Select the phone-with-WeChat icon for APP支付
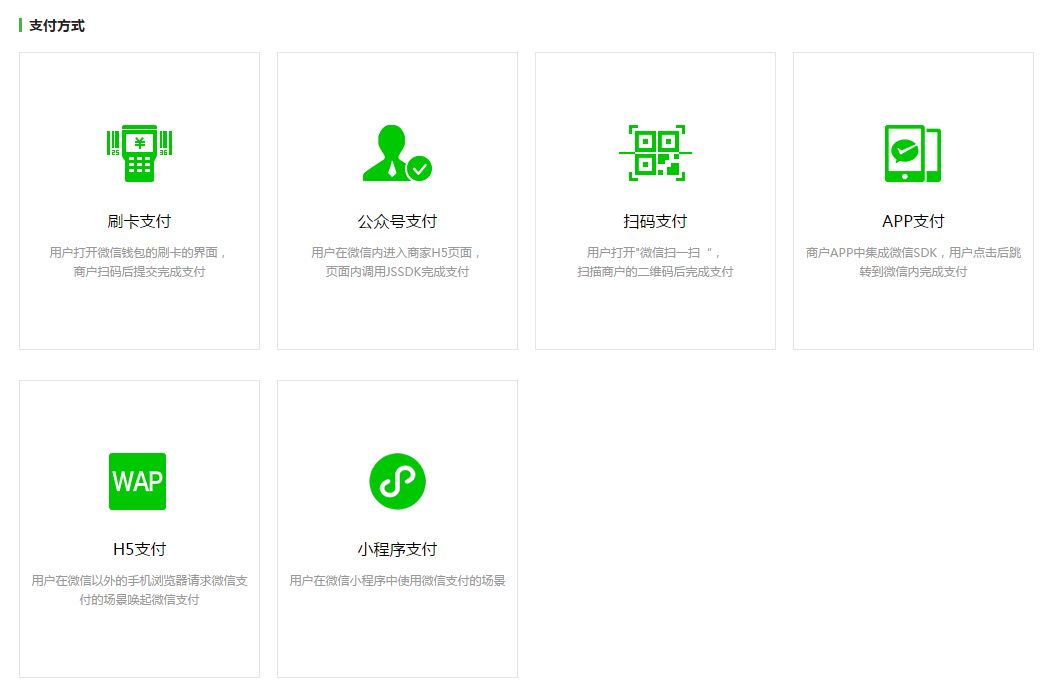1054x691 pixels. point(913,153)
